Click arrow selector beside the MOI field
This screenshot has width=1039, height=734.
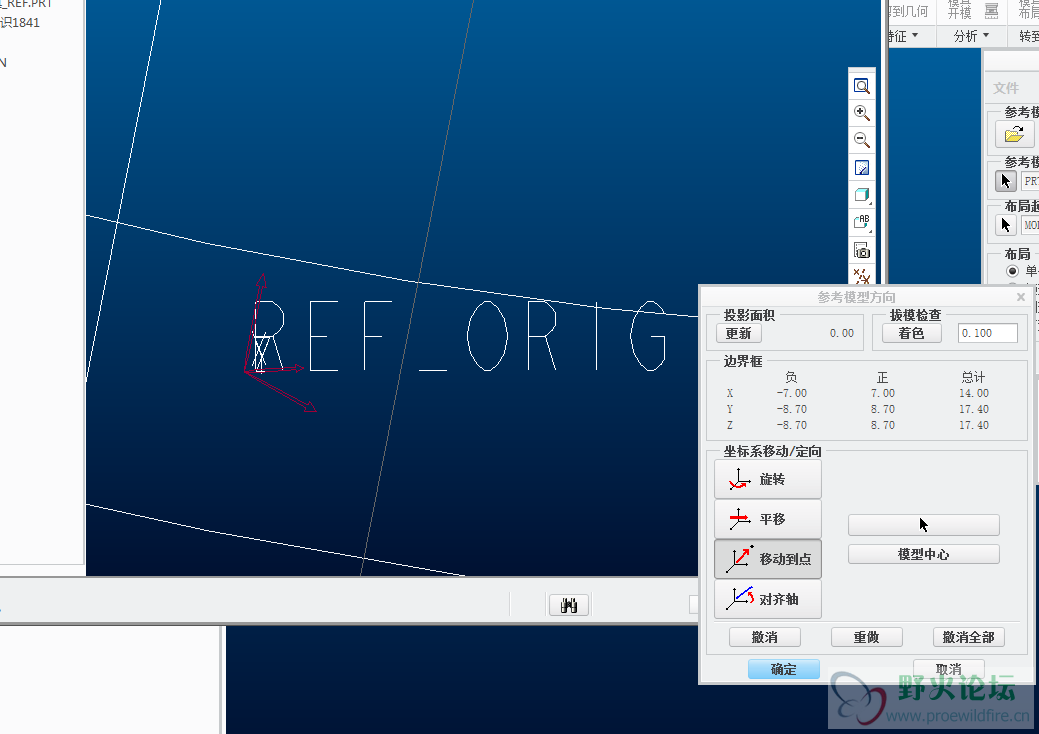1005,225
